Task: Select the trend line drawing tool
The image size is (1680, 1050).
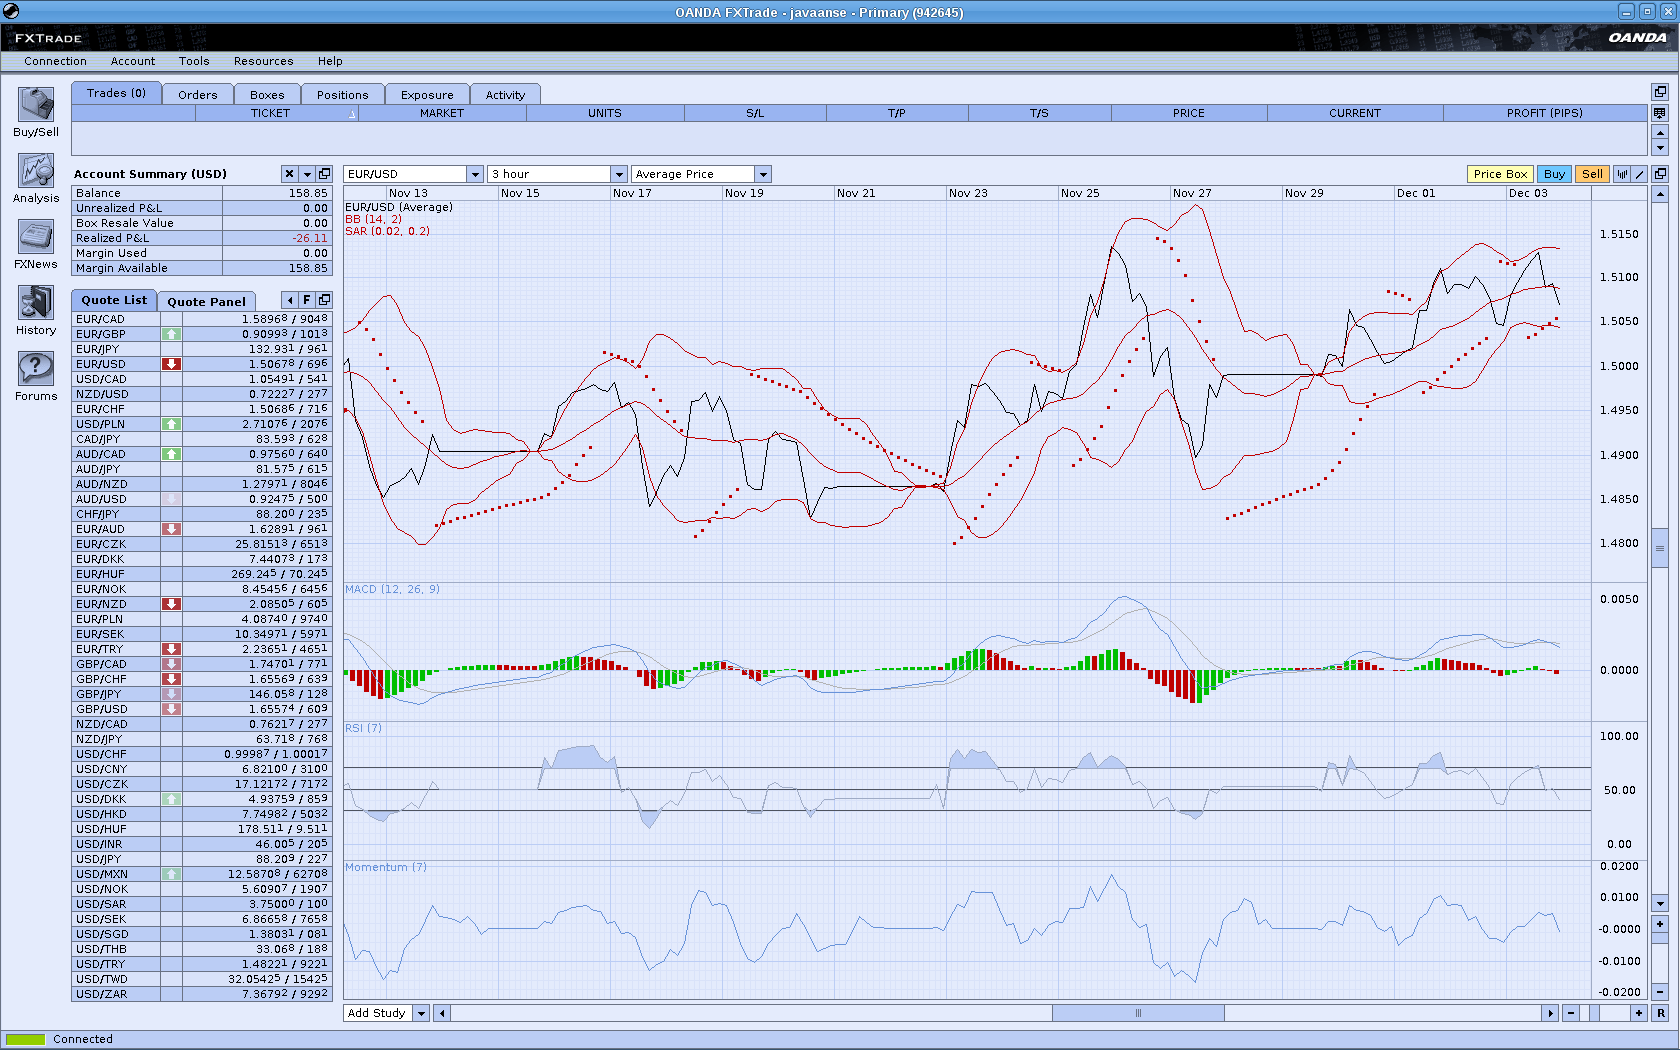Action: [1640, 174]
